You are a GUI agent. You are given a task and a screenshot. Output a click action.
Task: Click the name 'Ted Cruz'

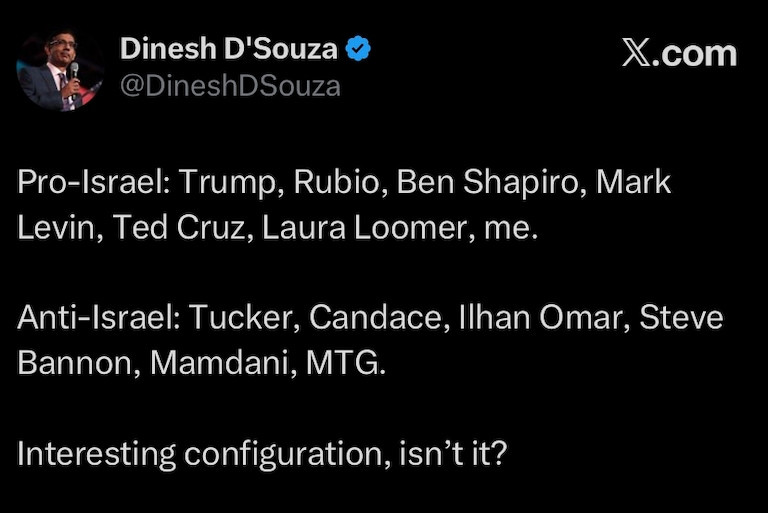(x=181, y=228)
